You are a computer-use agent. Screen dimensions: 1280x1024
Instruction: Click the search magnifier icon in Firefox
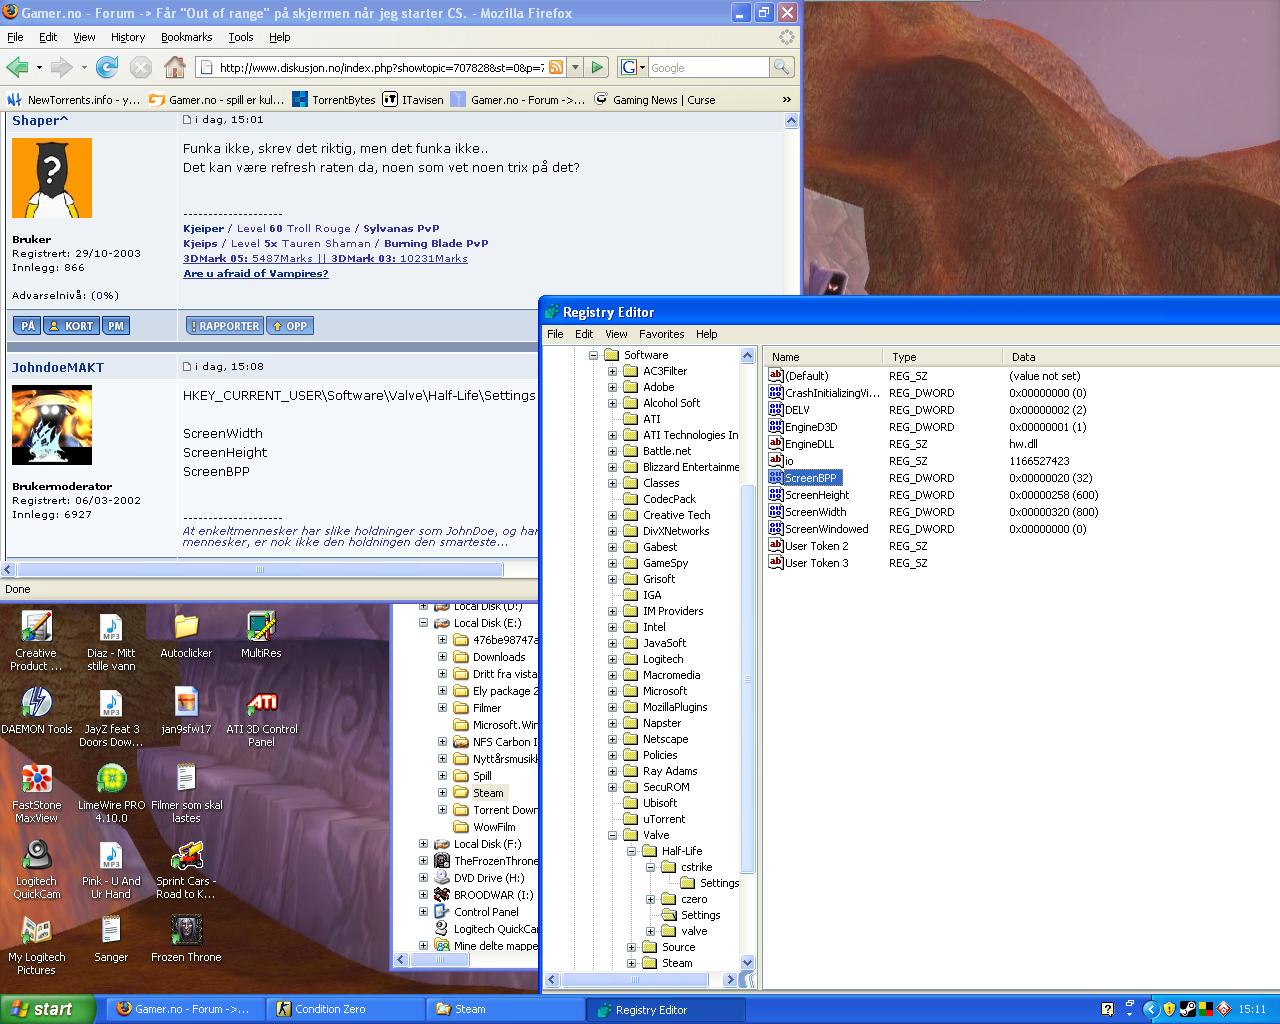[x=782, y=67]
